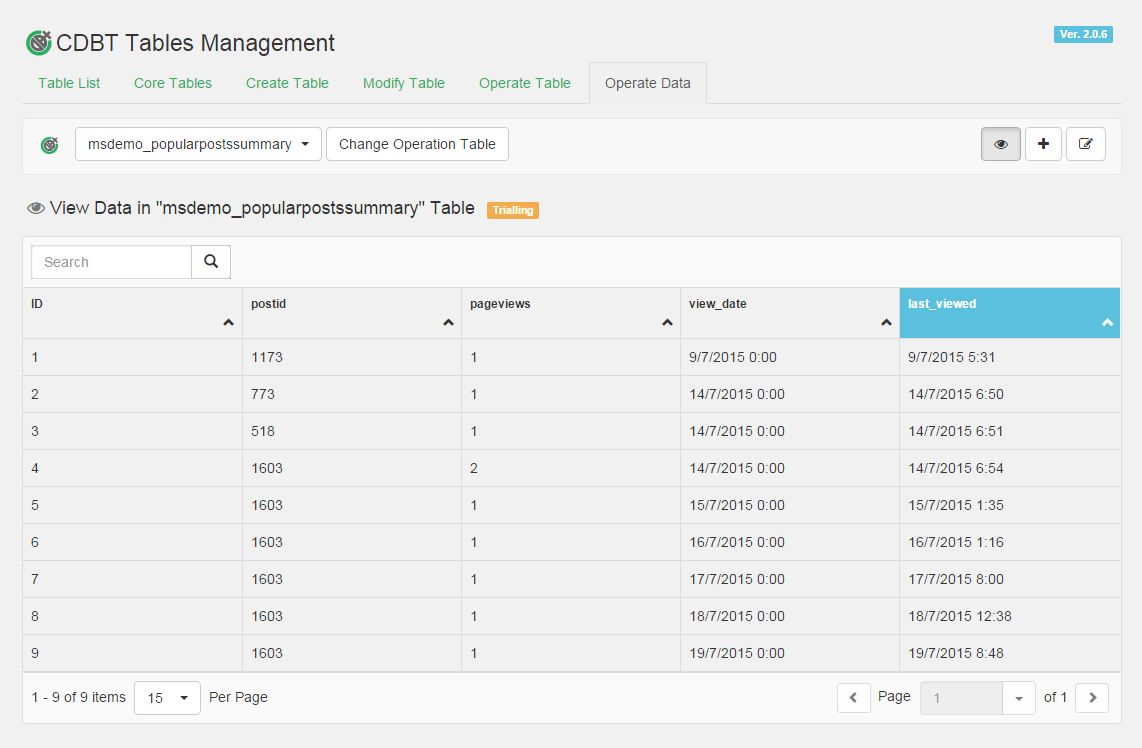This screenshot has width=1142, height=748.
Task: Click the magnifier search button
Action: (x=211, y=262)
